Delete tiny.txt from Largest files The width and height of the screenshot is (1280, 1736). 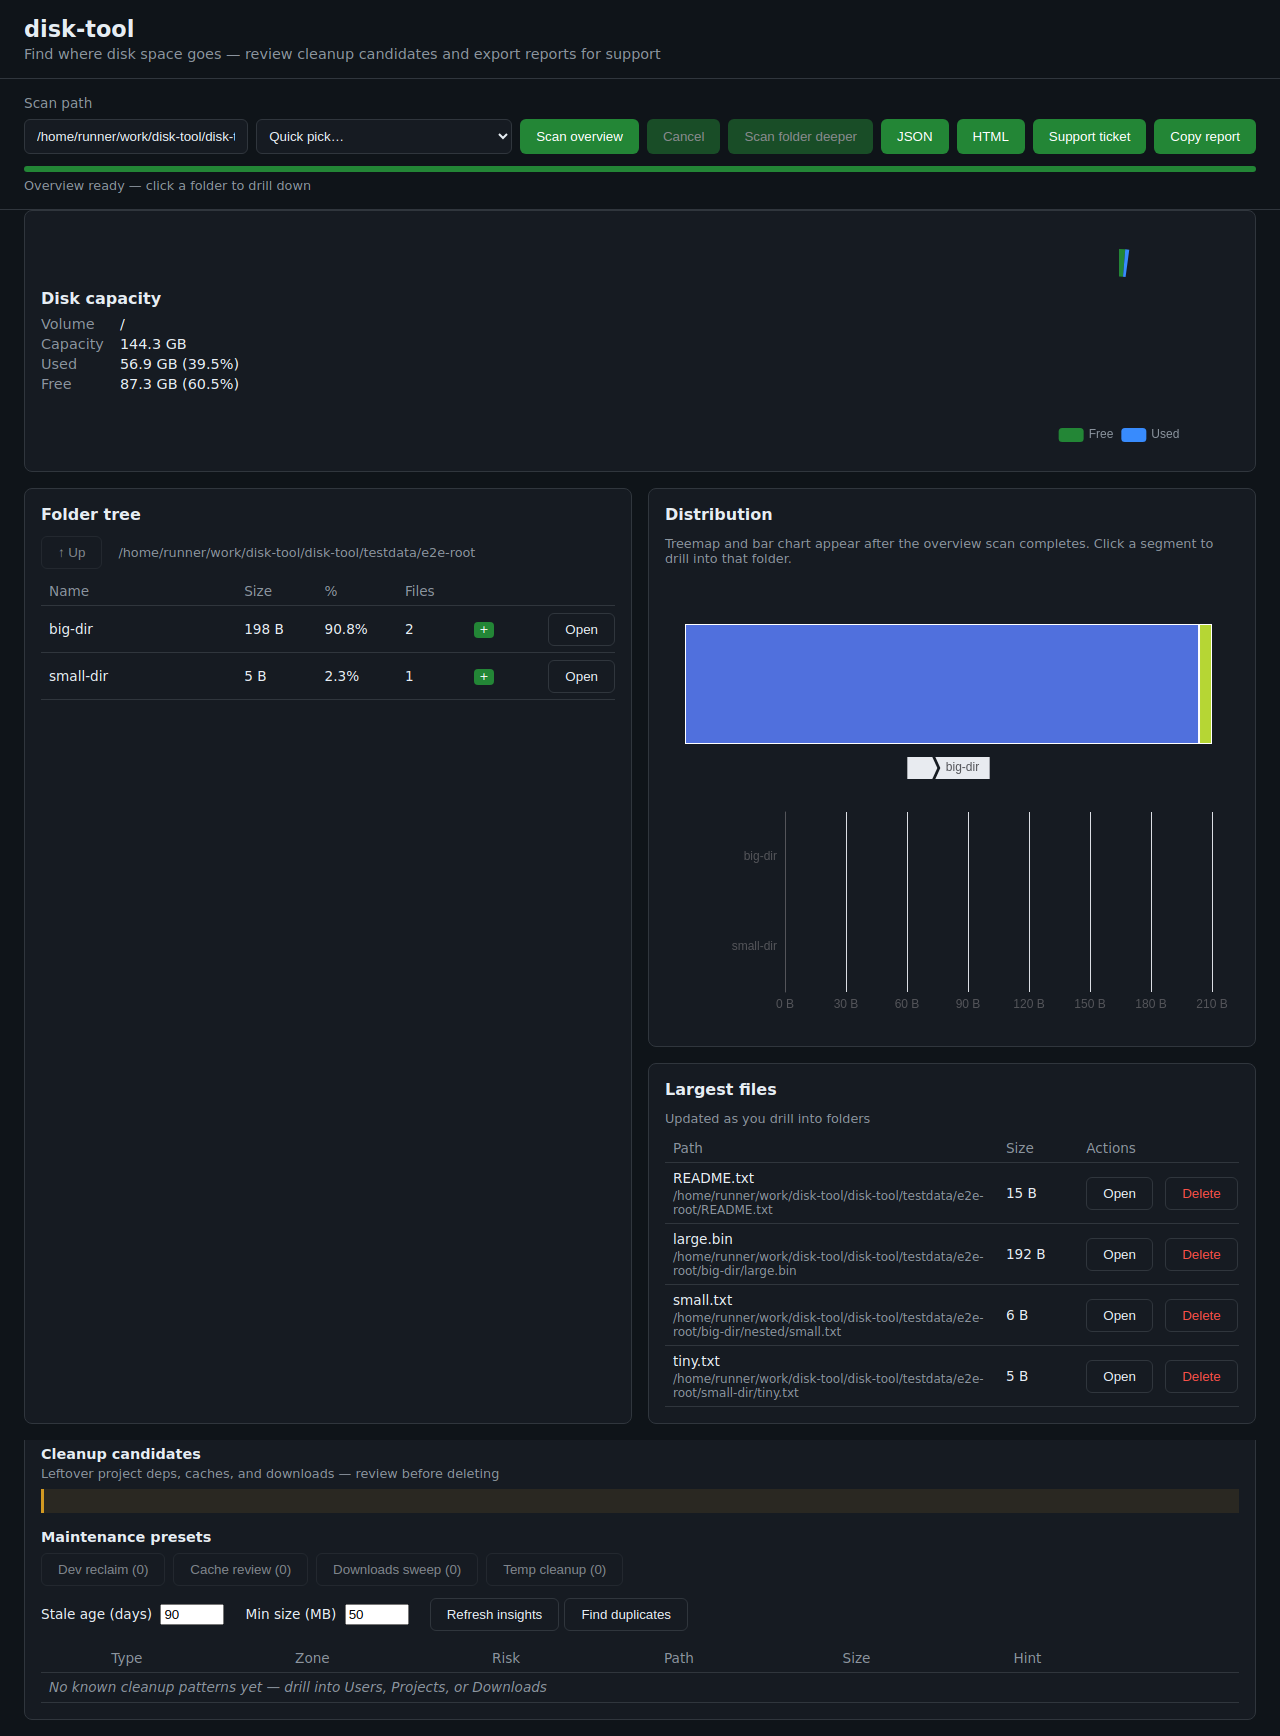tap(1201, 1377)
